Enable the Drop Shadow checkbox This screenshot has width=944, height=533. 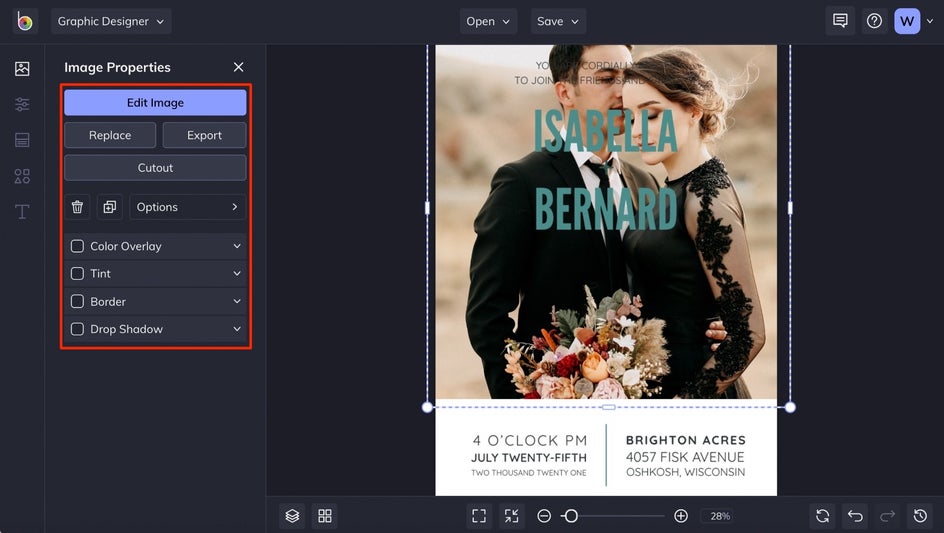coord(77,329)
